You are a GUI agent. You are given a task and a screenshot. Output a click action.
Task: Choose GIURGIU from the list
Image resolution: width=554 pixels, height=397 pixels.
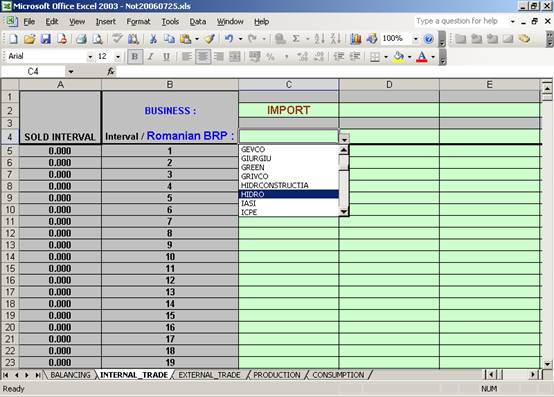point(289,159)
